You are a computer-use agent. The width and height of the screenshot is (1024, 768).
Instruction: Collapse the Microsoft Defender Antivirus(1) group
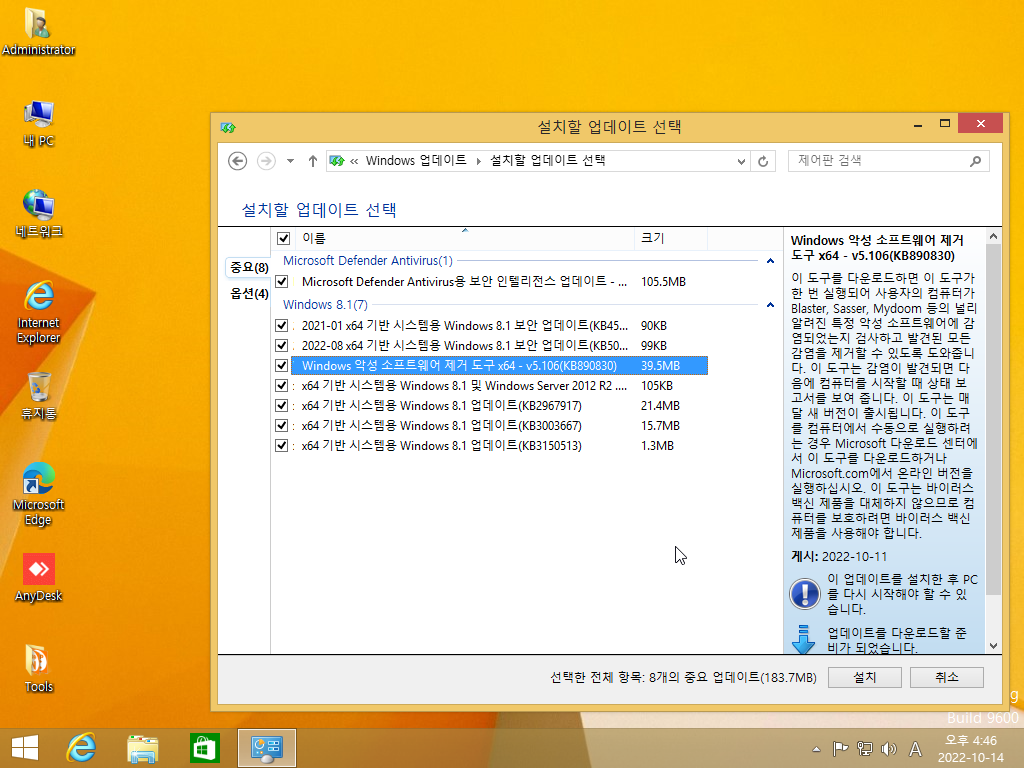point(771,261)
